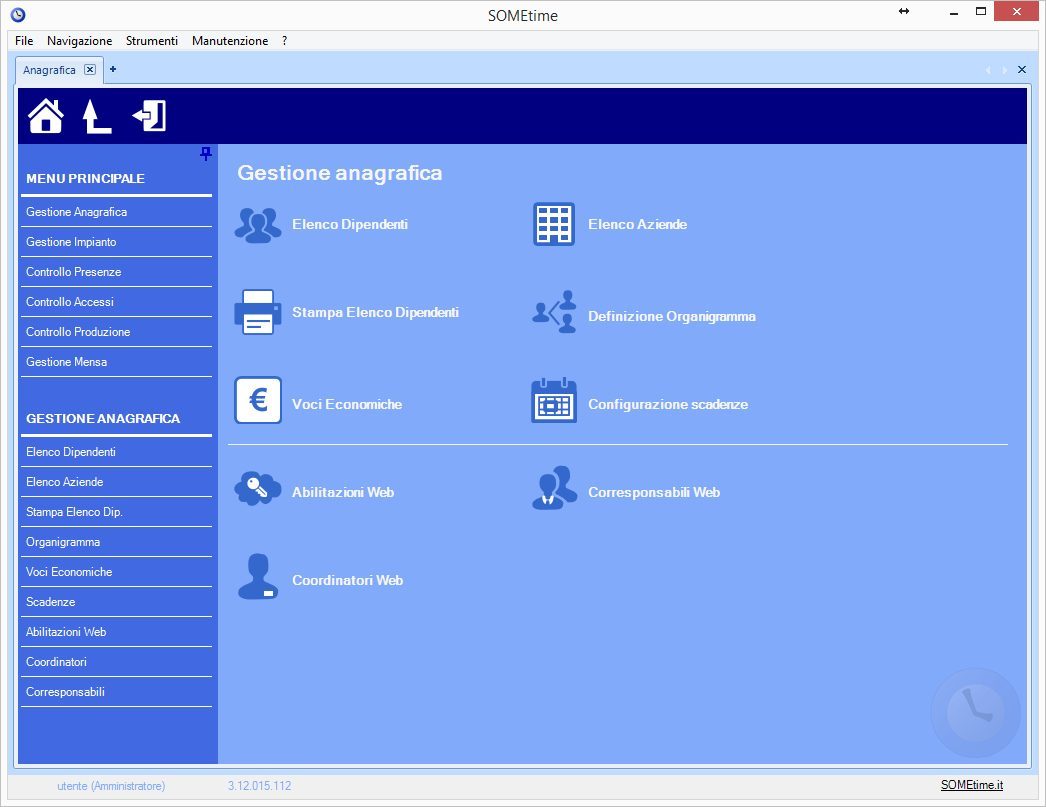Open the SOMEtime.it link in status bar
Image resolution: width=1046 pixels, height=807 pixels.
click(971, 785)
